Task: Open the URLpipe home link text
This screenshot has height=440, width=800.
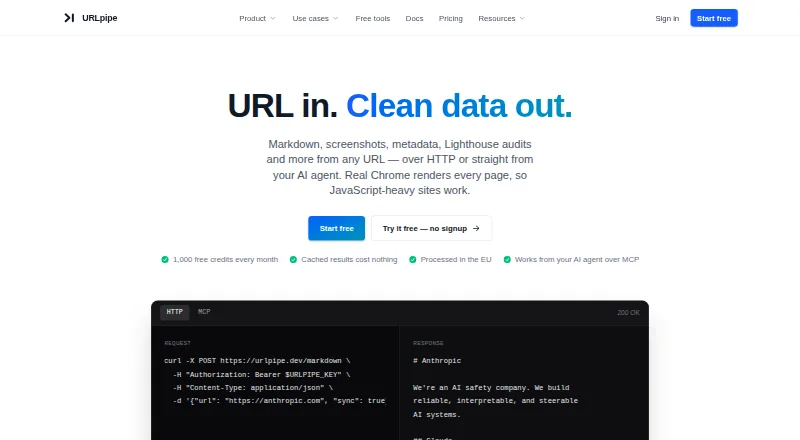Action: tap(99, 18)
